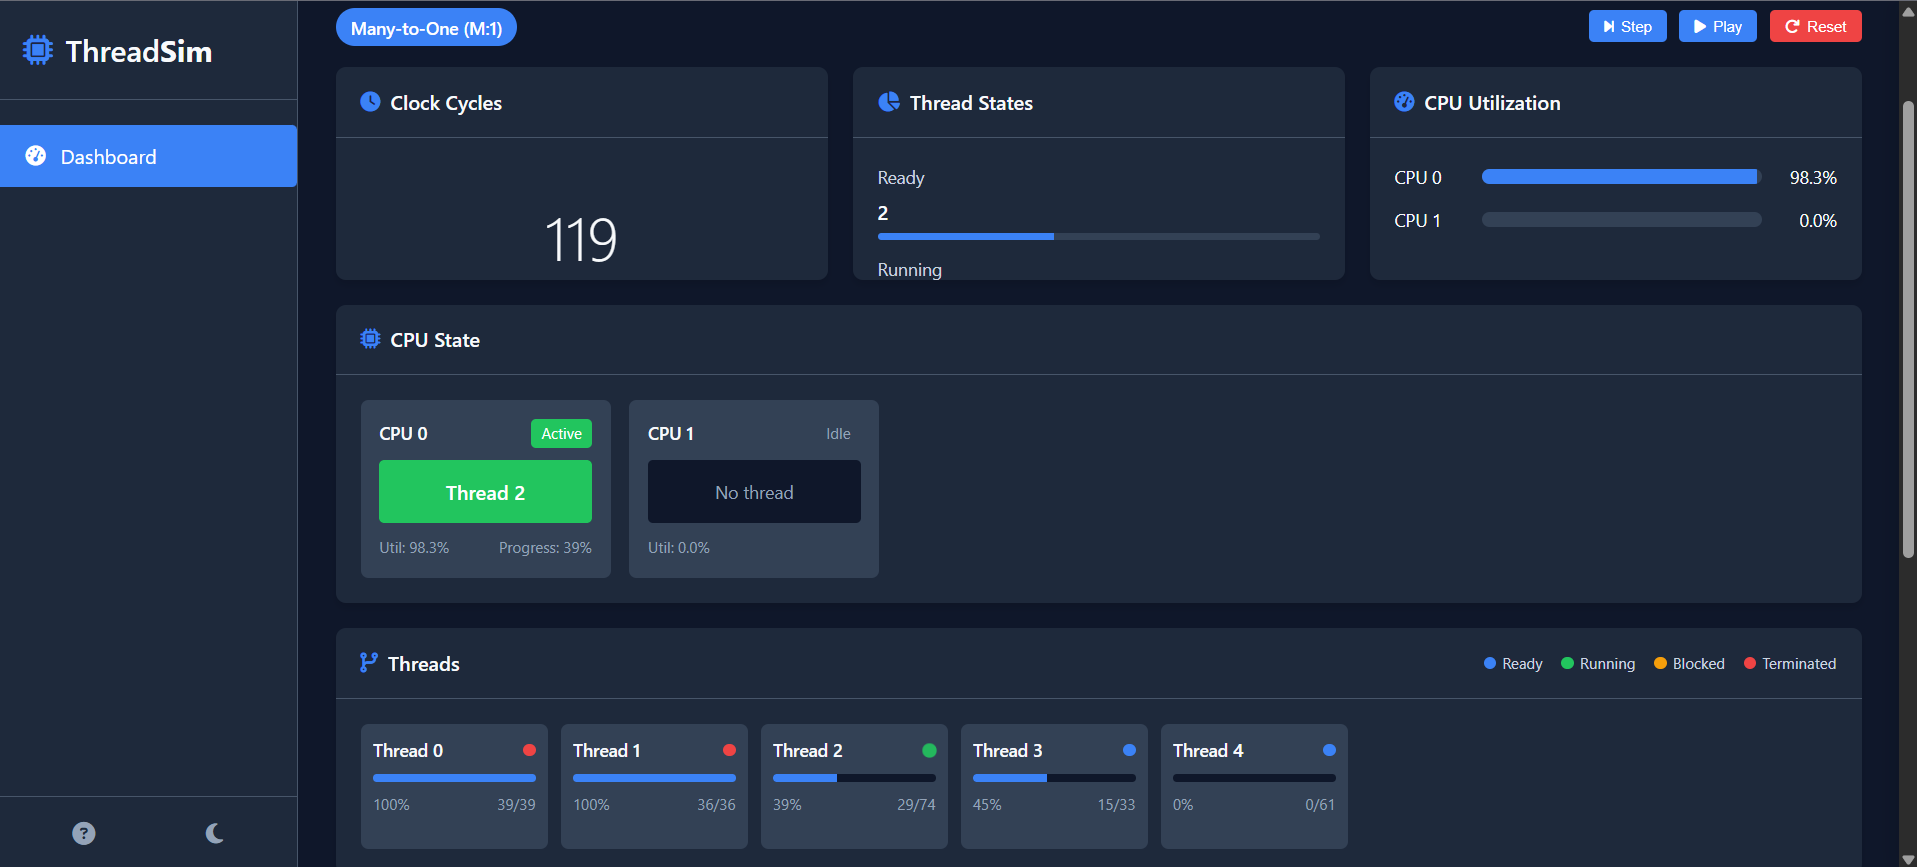Click Thread 4 empty progress bar
The image size is (1917, 867).
click(1254, 777)
